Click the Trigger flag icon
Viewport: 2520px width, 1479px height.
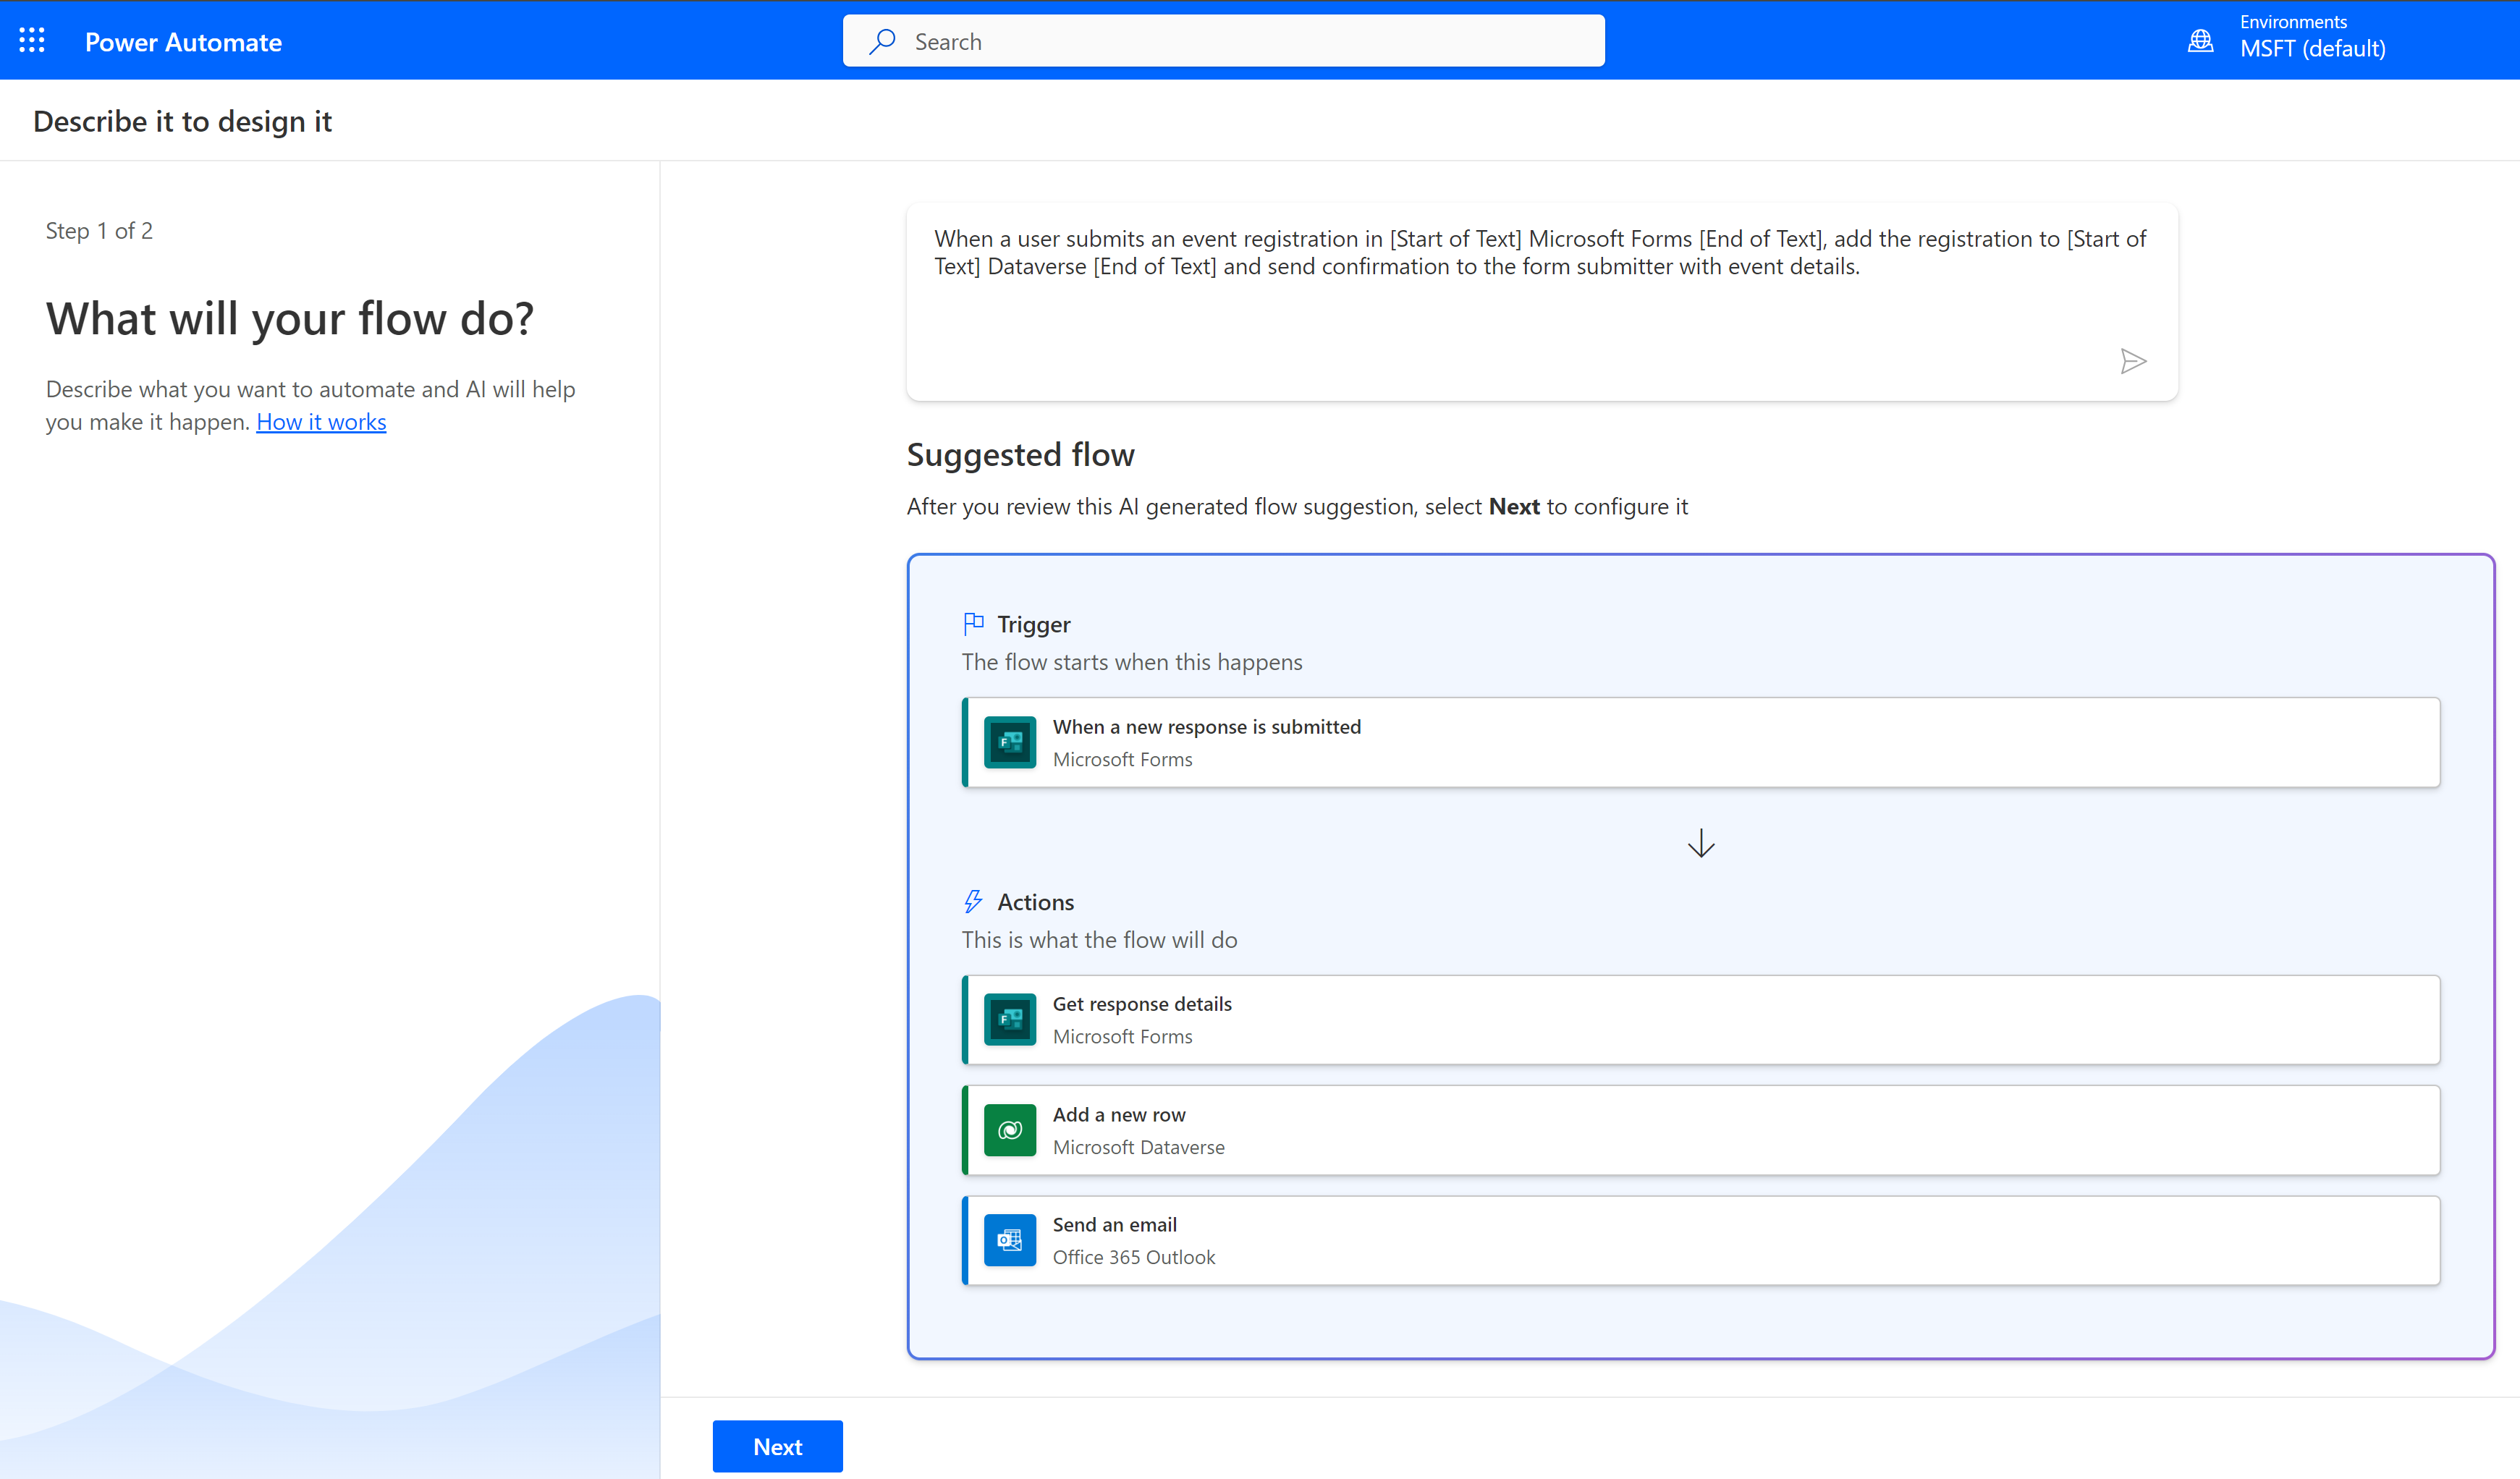[973, 622]
